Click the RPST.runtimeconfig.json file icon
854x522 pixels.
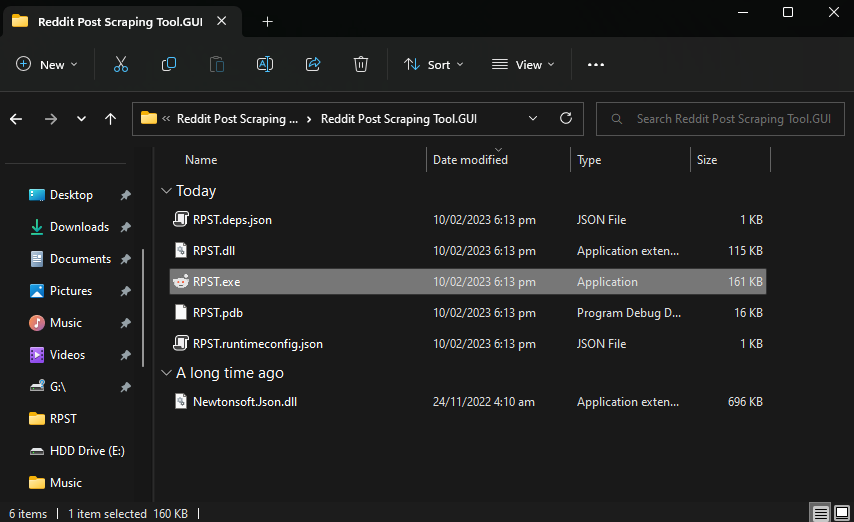tap(181, 344)
